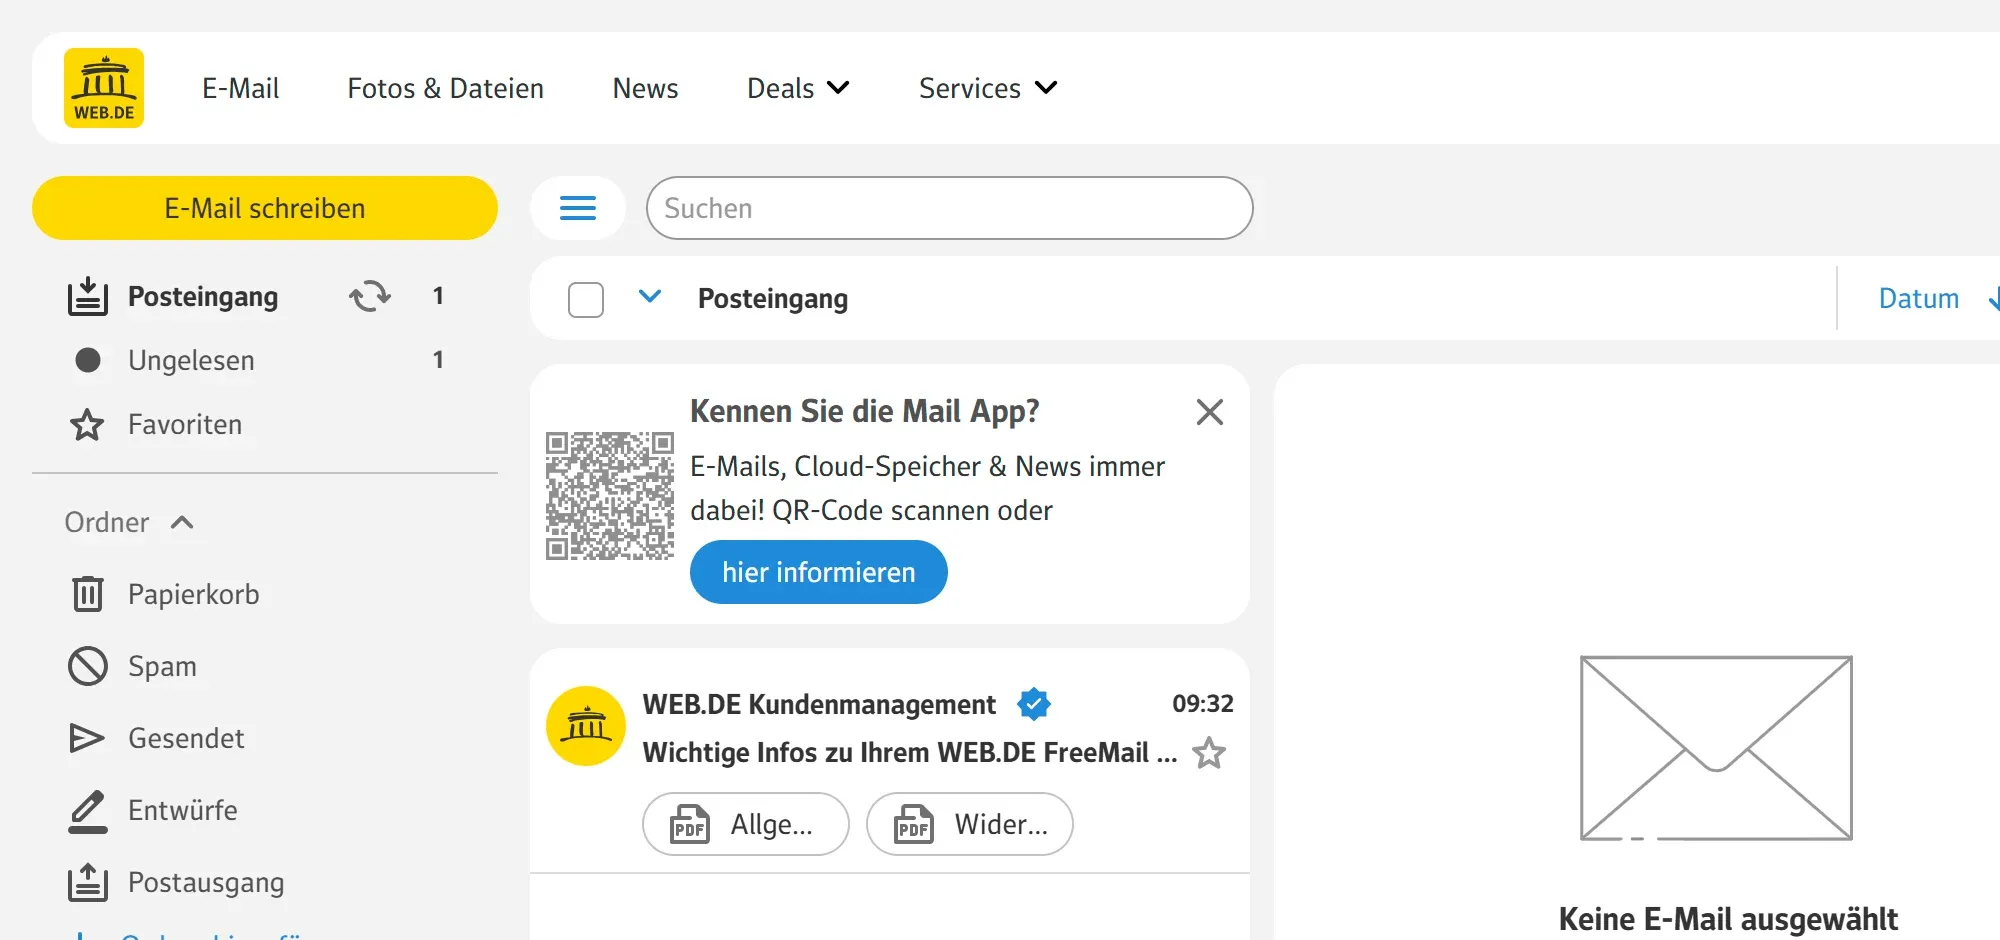Image resolution: width=2000 pixels, height=940 pixels.
Task: Click the Favoriten star icon in sidebar
Action: [x=87, y=425]
